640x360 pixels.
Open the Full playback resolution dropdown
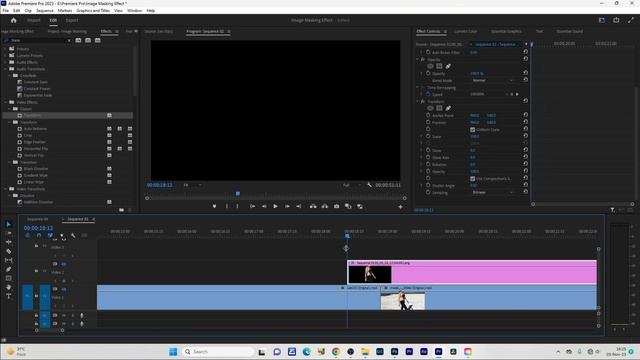click(x=351, y=185)
